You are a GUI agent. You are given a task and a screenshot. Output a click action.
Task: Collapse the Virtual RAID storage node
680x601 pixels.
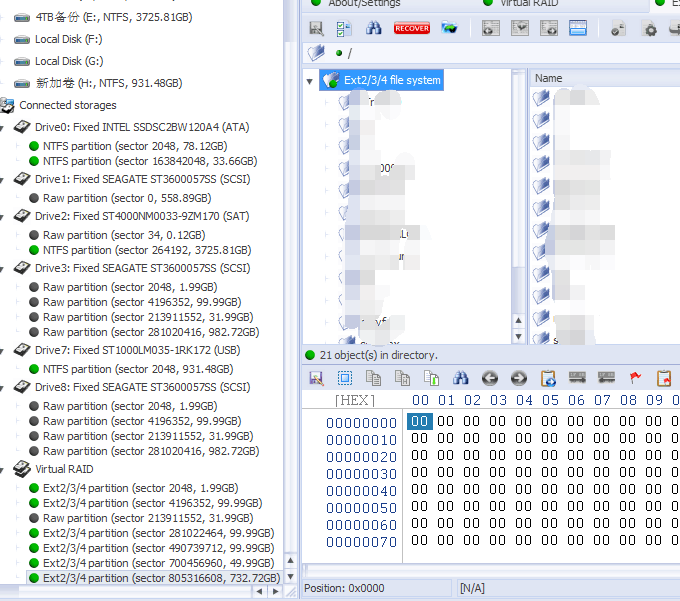click(6, 469)
